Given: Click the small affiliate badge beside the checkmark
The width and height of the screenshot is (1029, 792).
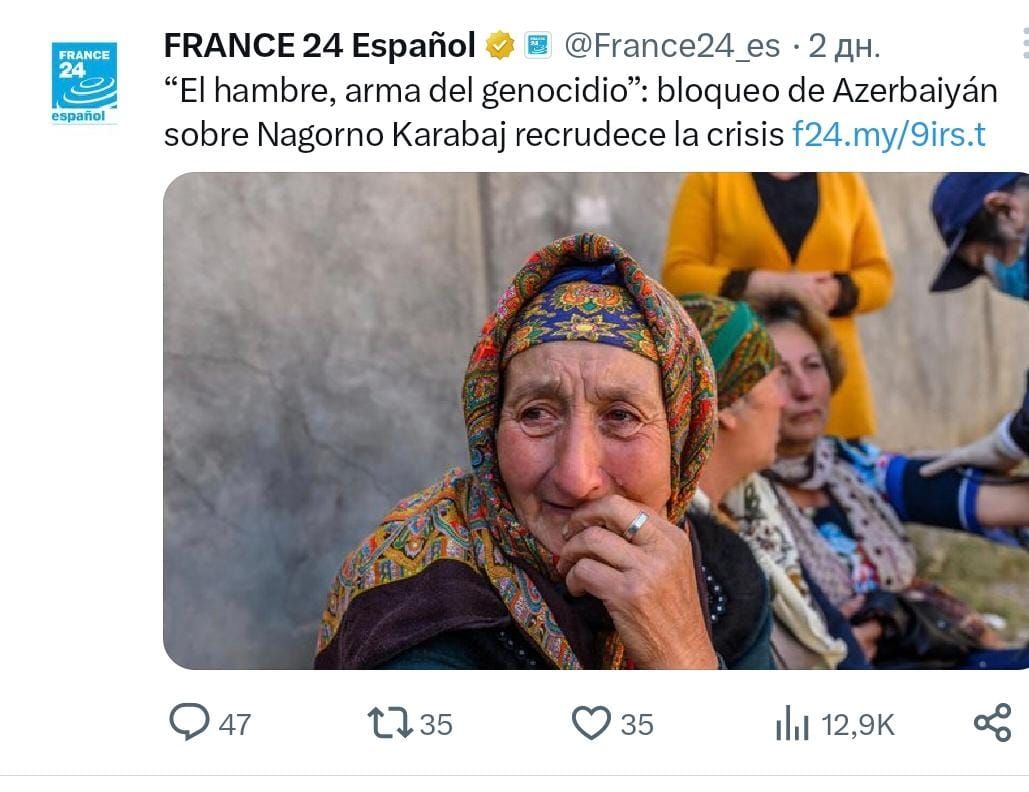Looking at the screenshot, I should (539, 45).
